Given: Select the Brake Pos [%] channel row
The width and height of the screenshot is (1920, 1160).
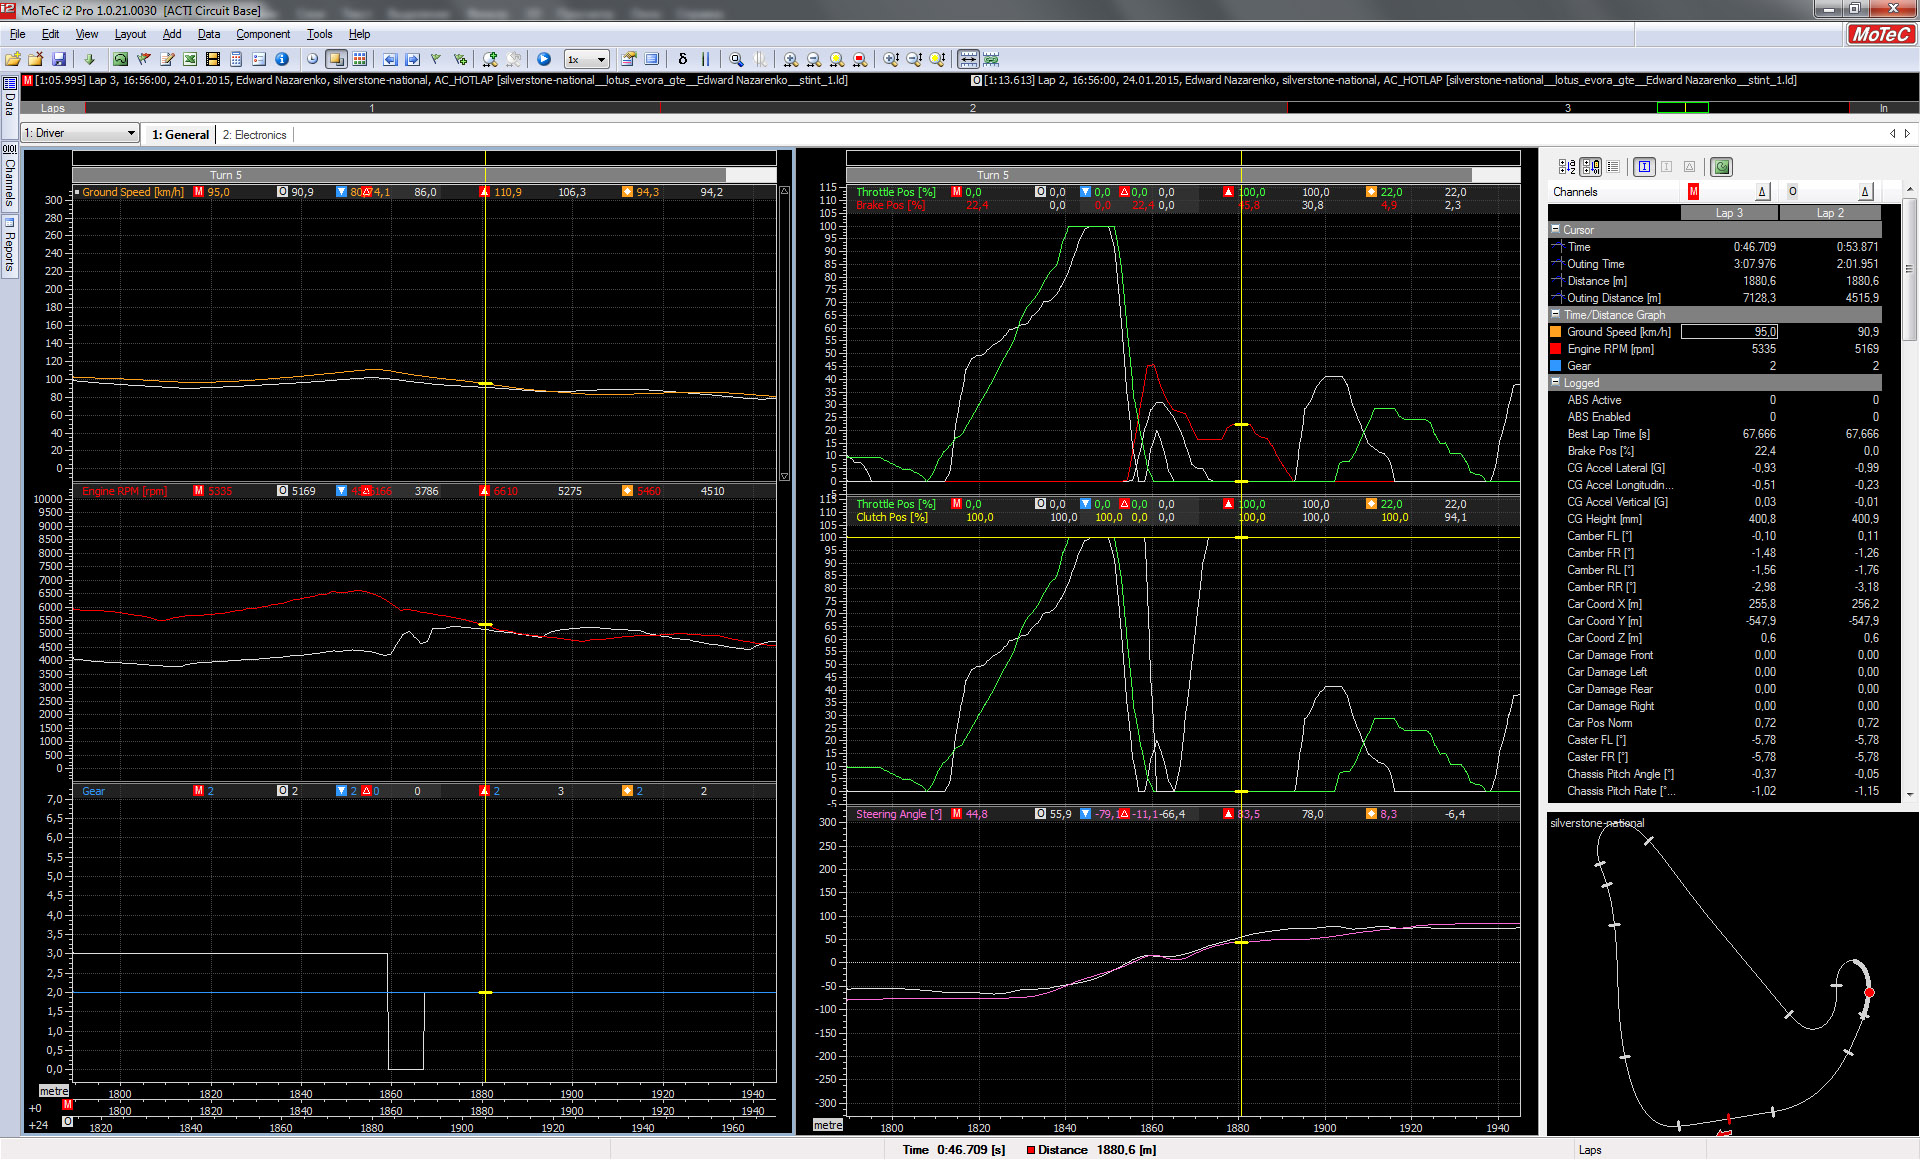Looking at the screenshot, I should pos(1715,450).
